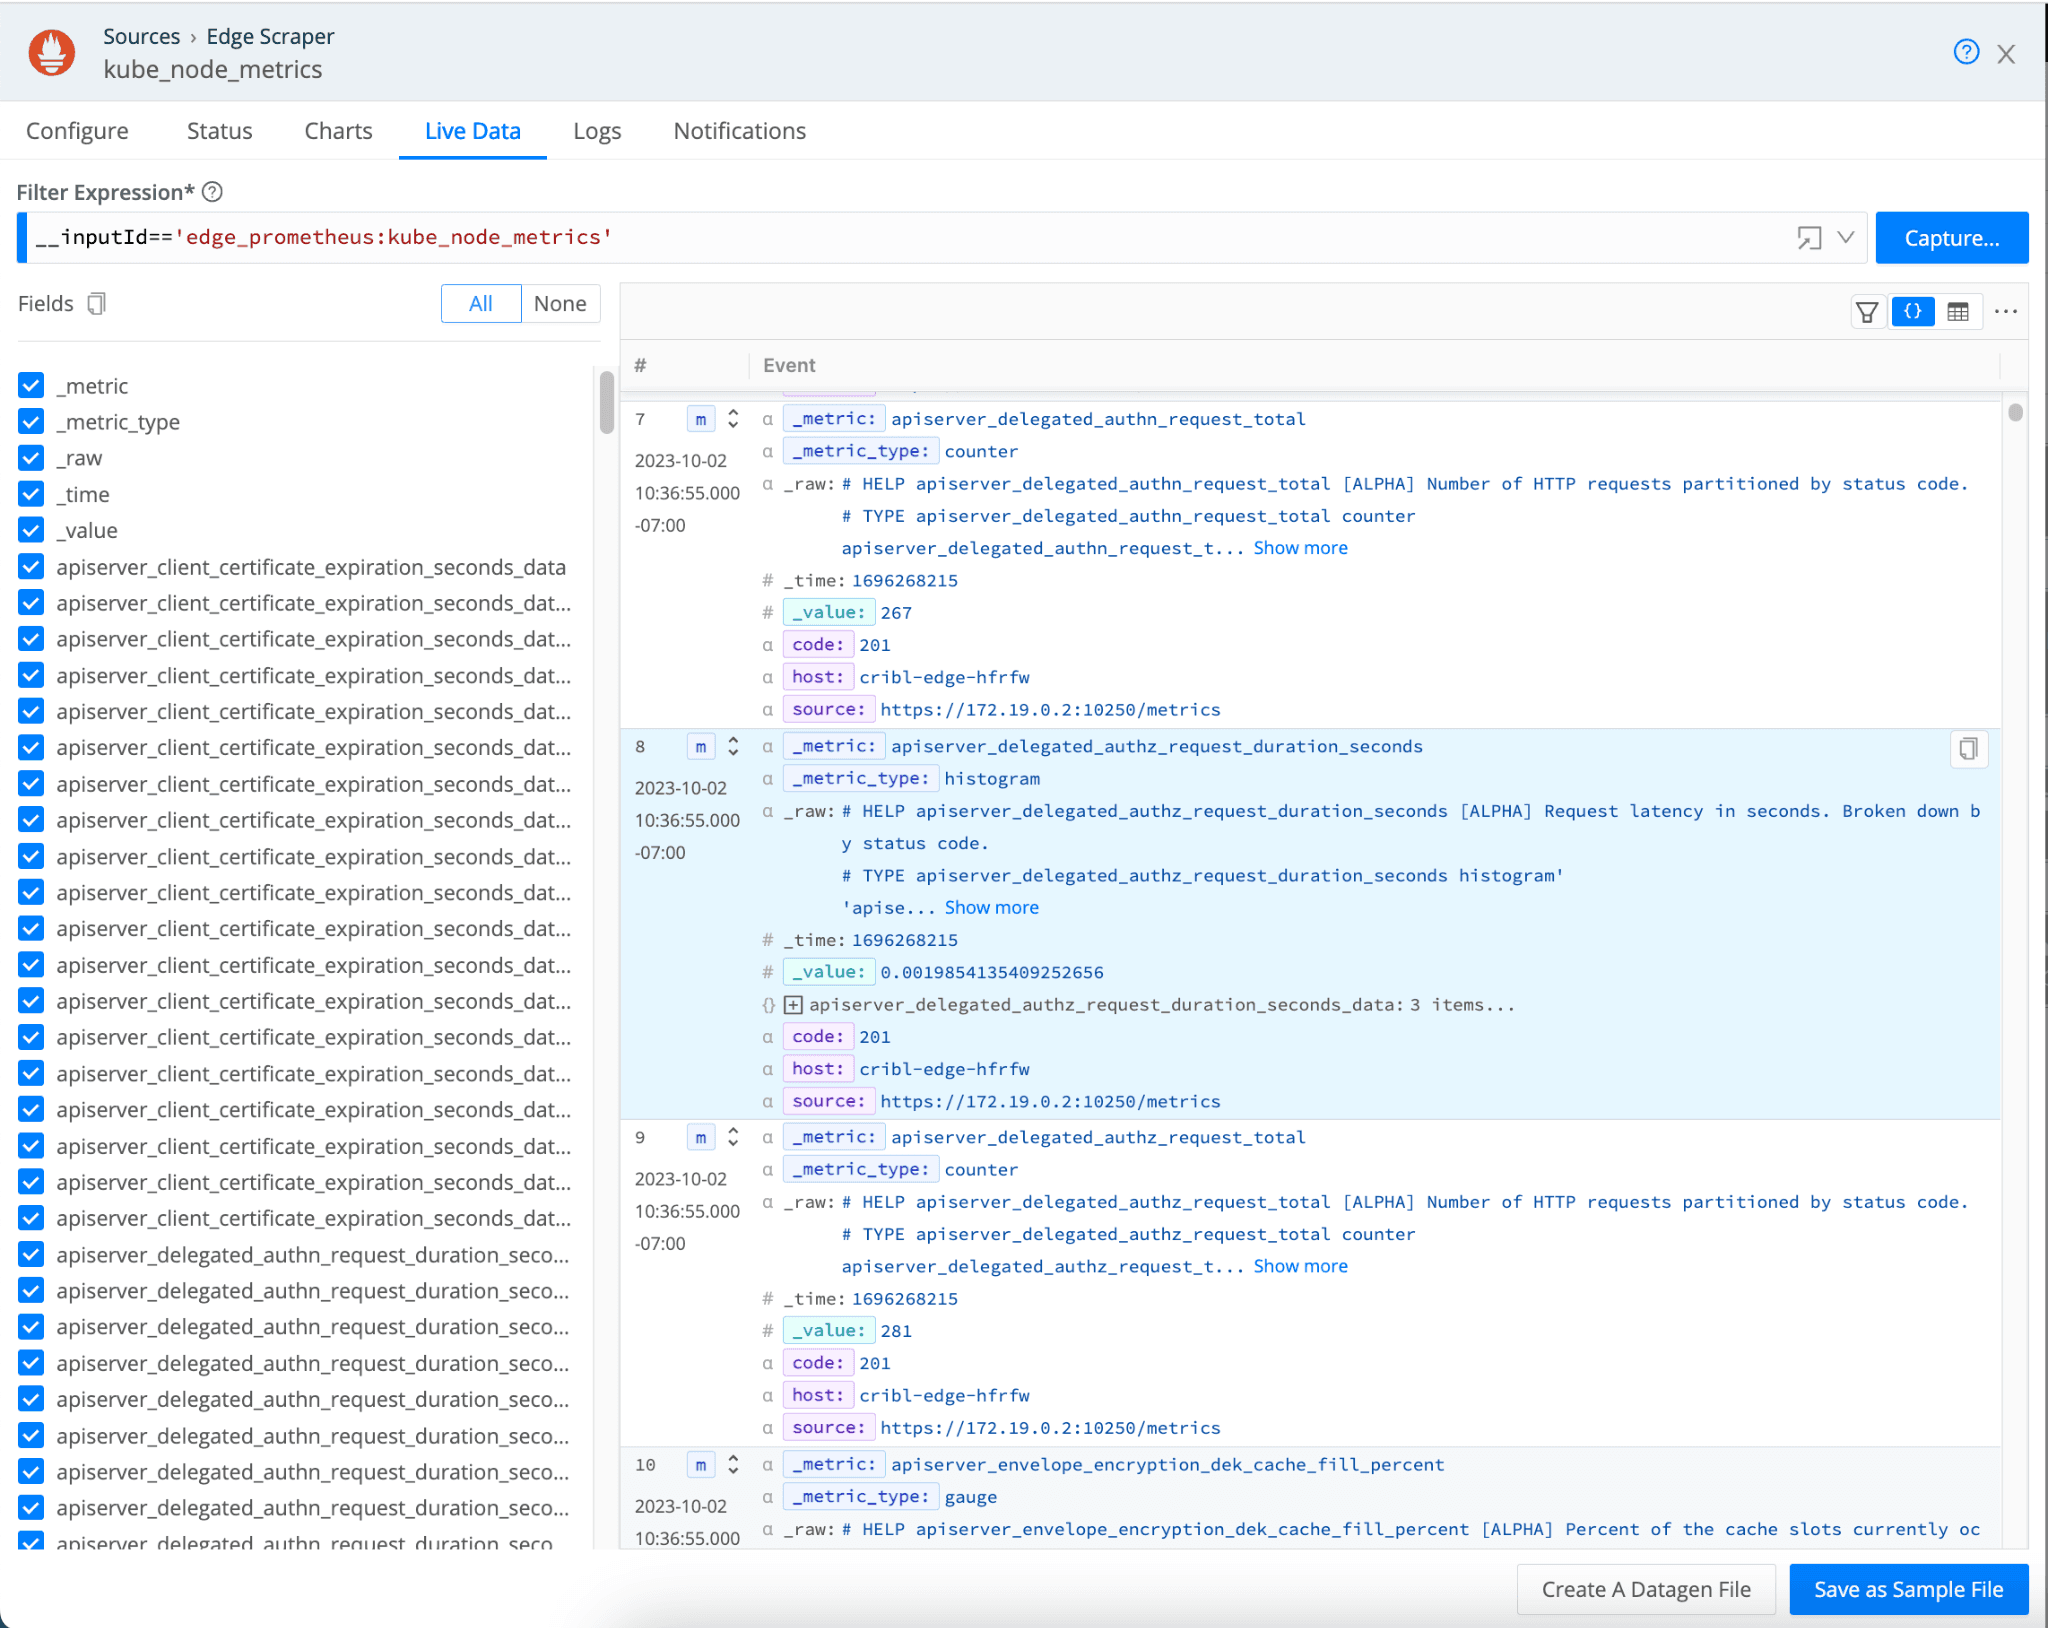The width and height of the screenshot is (2048, 1628).
Task: Click the filter funnel icon above events
Action: pos(1866,312)
